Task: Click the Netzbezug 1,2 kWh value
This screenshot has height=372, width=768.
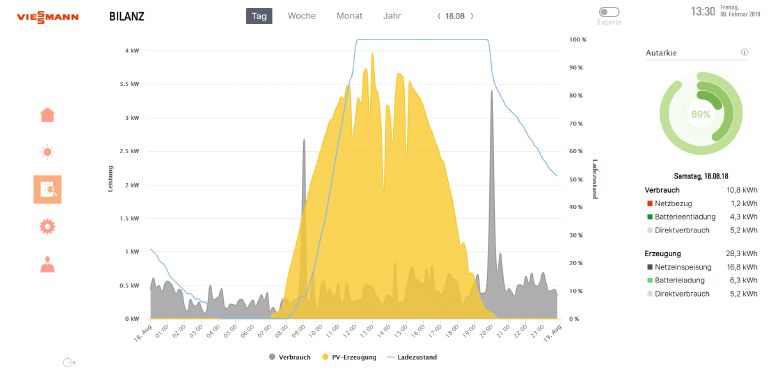Action: point(746,204)
